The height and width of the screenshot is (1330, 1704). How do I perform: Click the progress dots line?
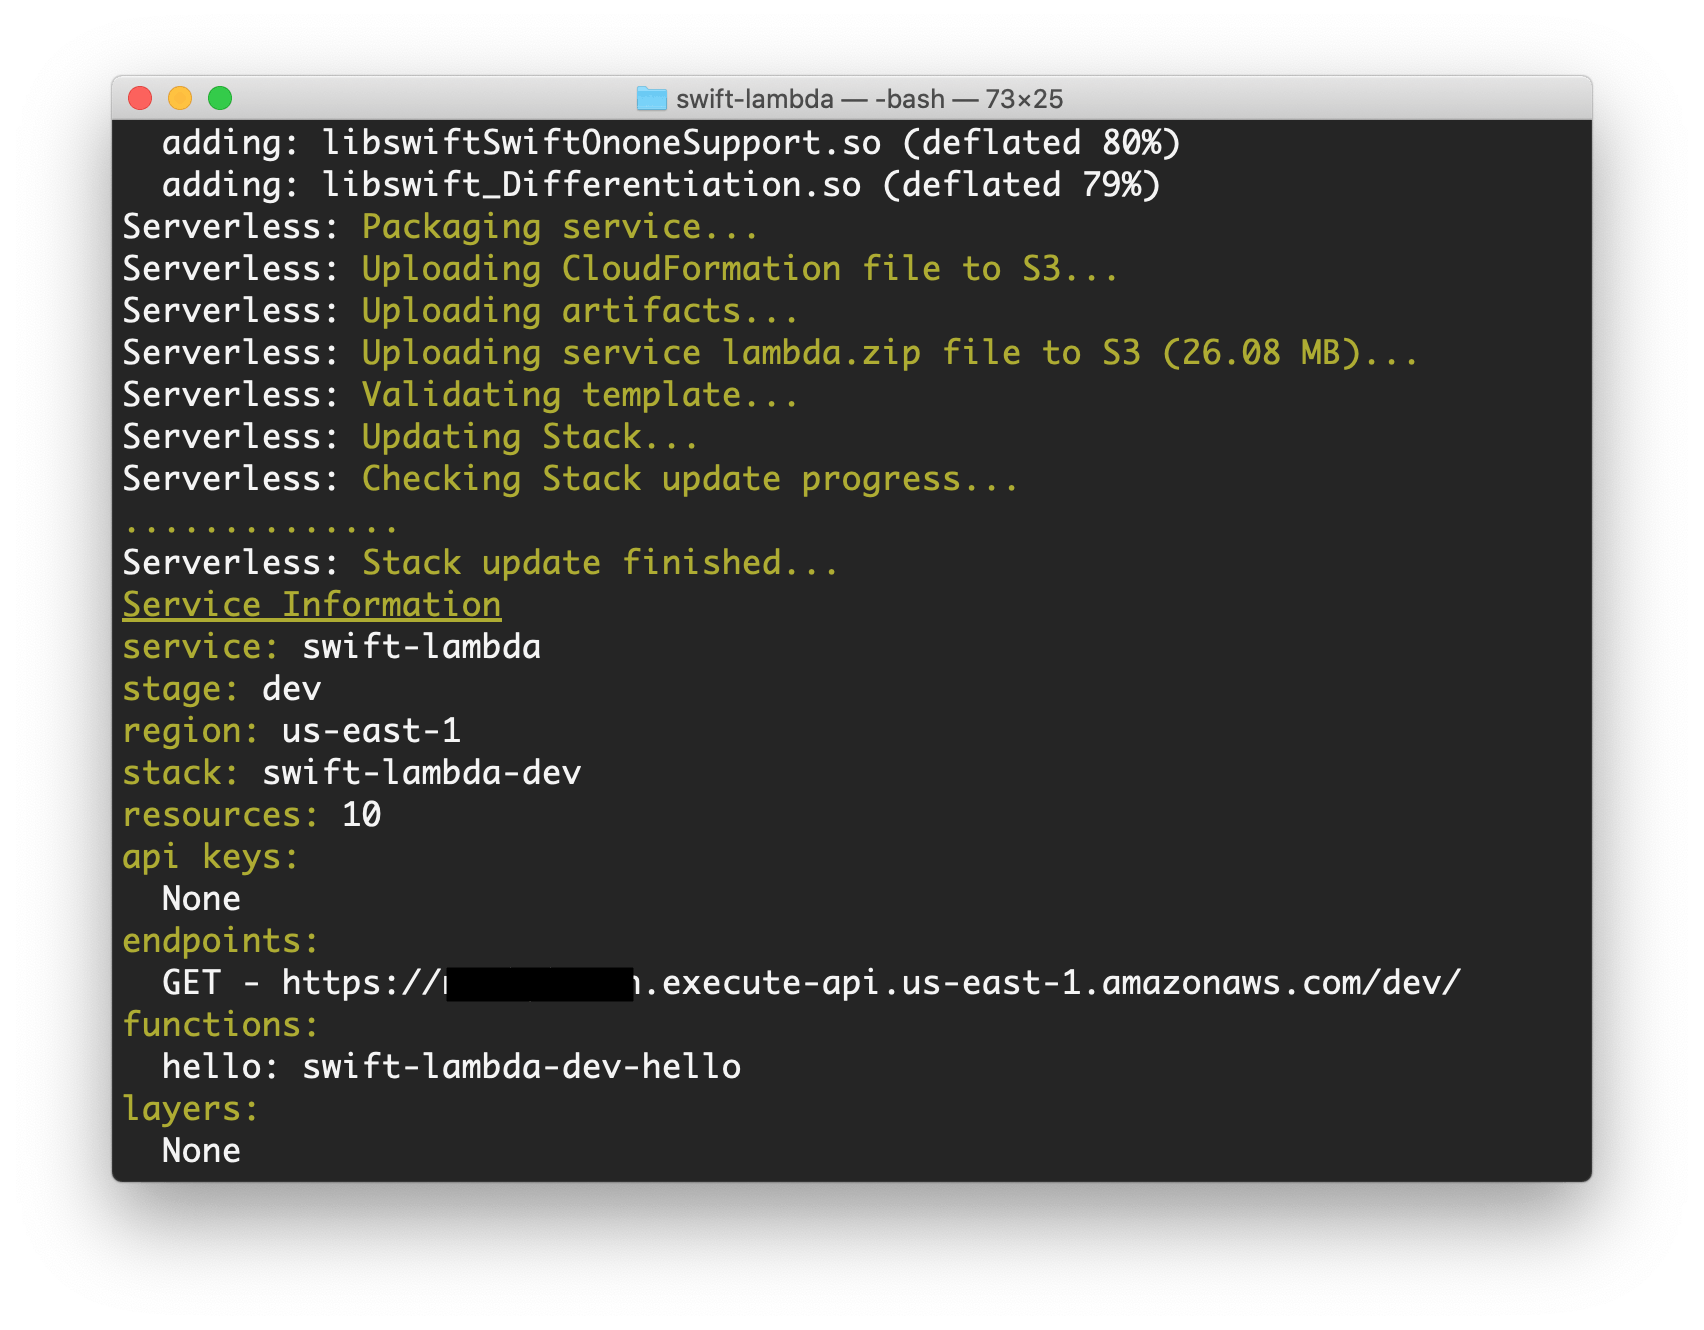[260, 528]
